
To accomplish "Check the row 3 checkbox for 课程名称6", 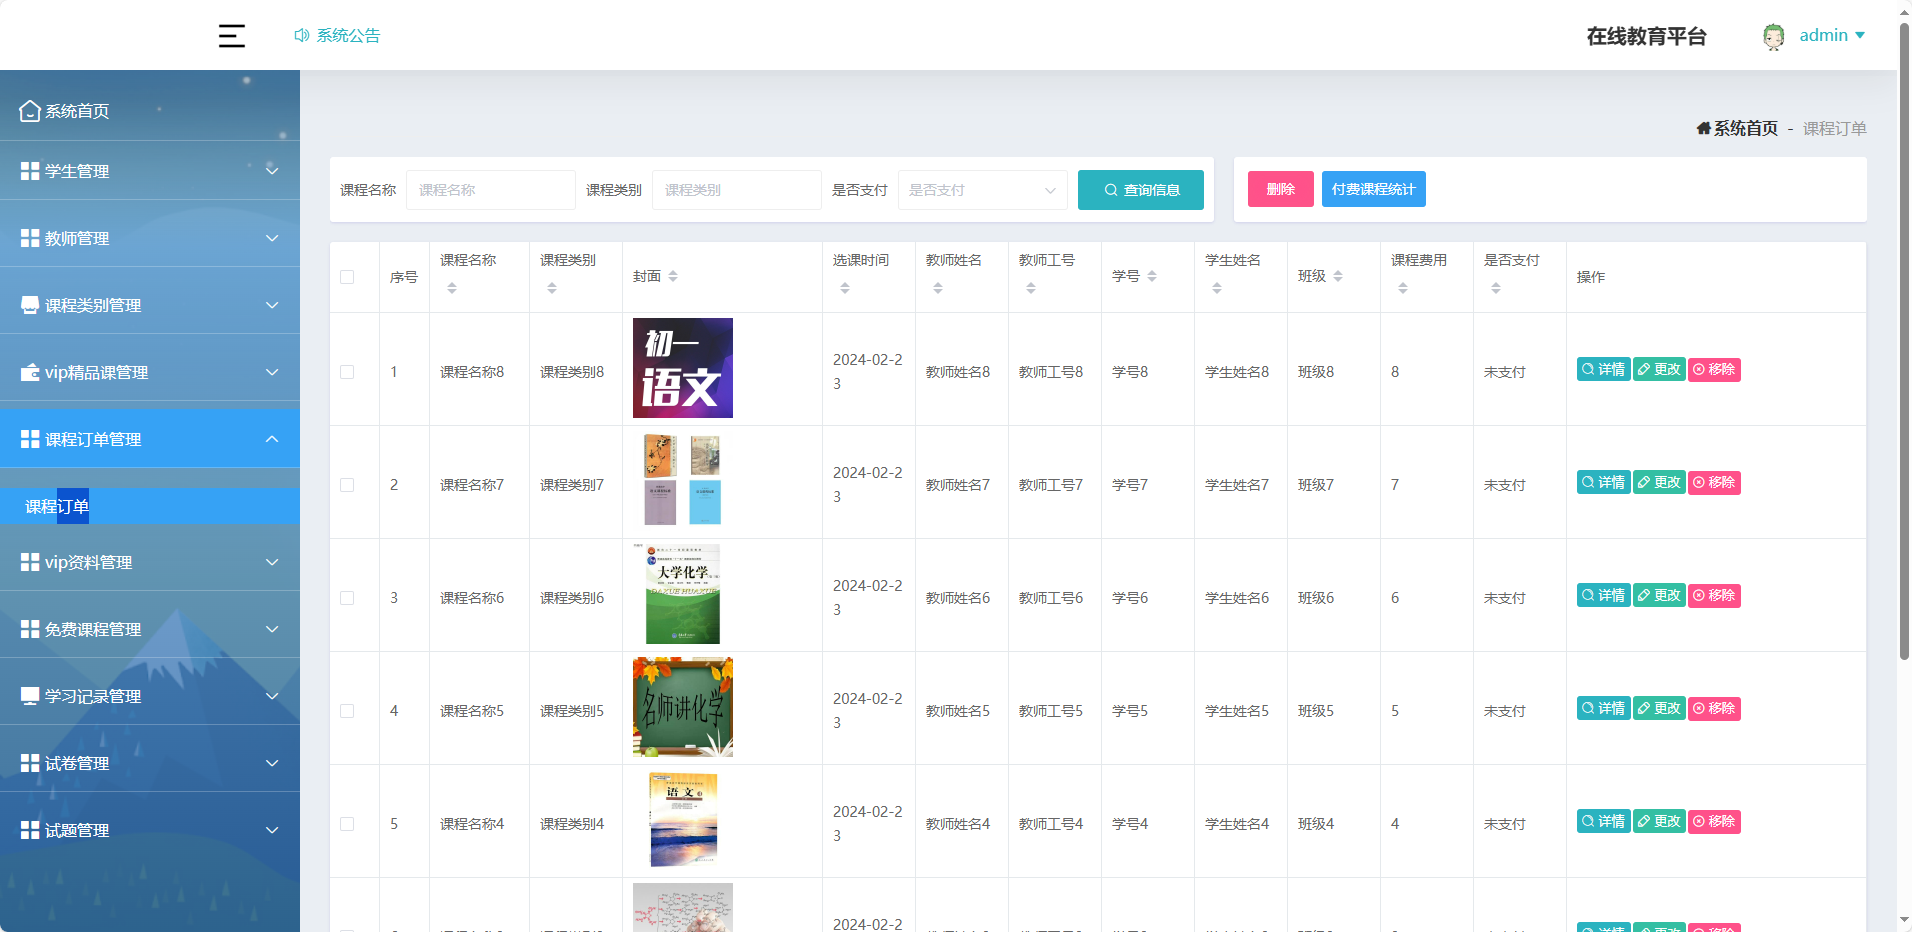I will point(347,598).
